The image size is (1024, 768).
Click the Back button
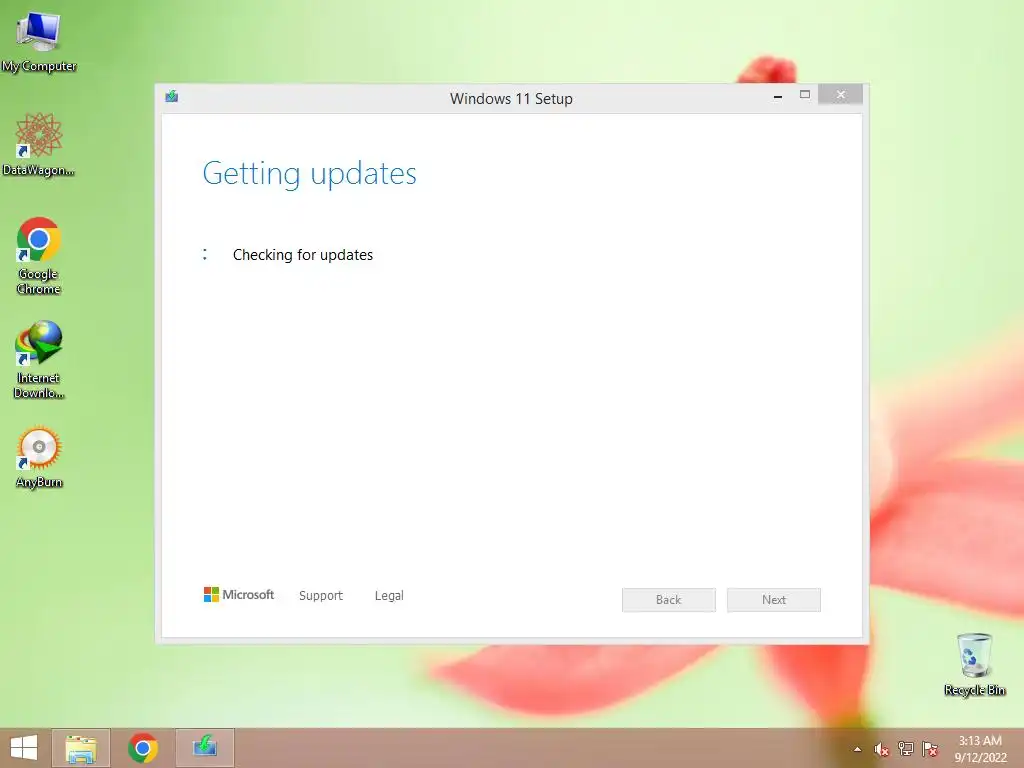[x=669, y=600]
